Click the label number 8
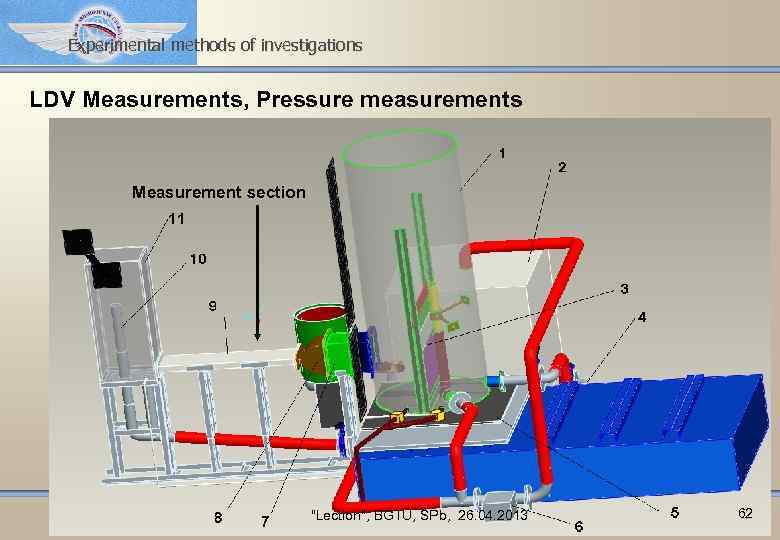The width and height of the screenshot is (780, 540). tap(218, 518)
